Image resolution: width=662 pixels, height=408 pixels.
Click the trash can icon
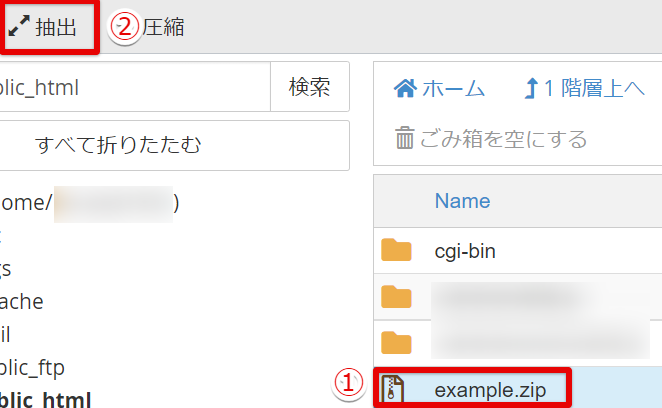pos(404,138)
